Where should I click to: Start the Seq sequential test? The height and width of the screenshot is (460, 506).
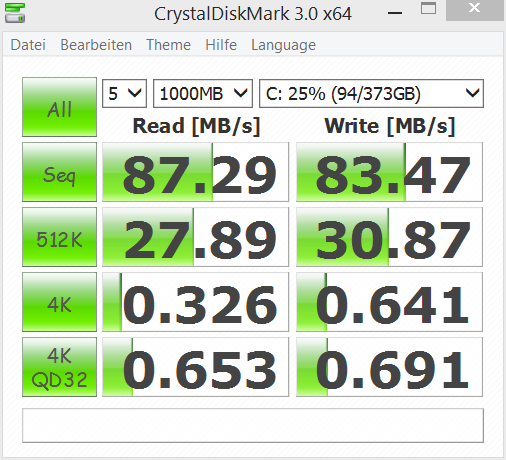(x=59, y=172)
